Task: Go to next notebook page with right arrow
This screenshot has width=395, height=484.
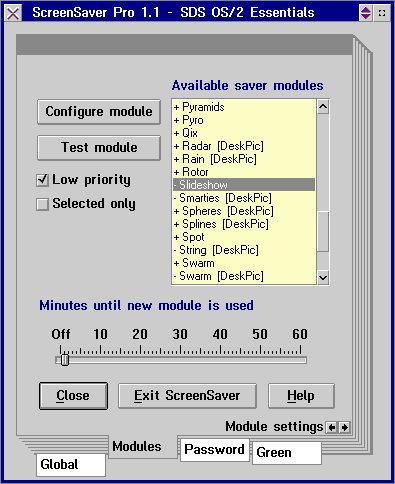Action: 345,427
